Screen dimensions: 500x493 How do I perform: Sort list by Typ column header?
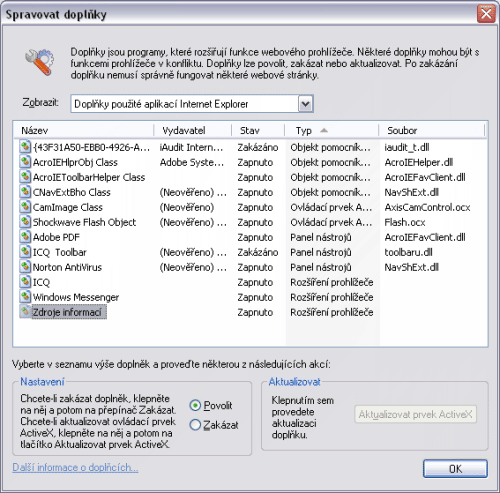coord(331,130)
